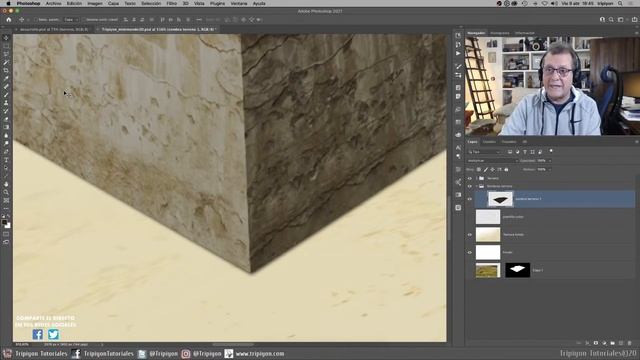
Task: Expand the Terreno group
Action: pos(476,178)
